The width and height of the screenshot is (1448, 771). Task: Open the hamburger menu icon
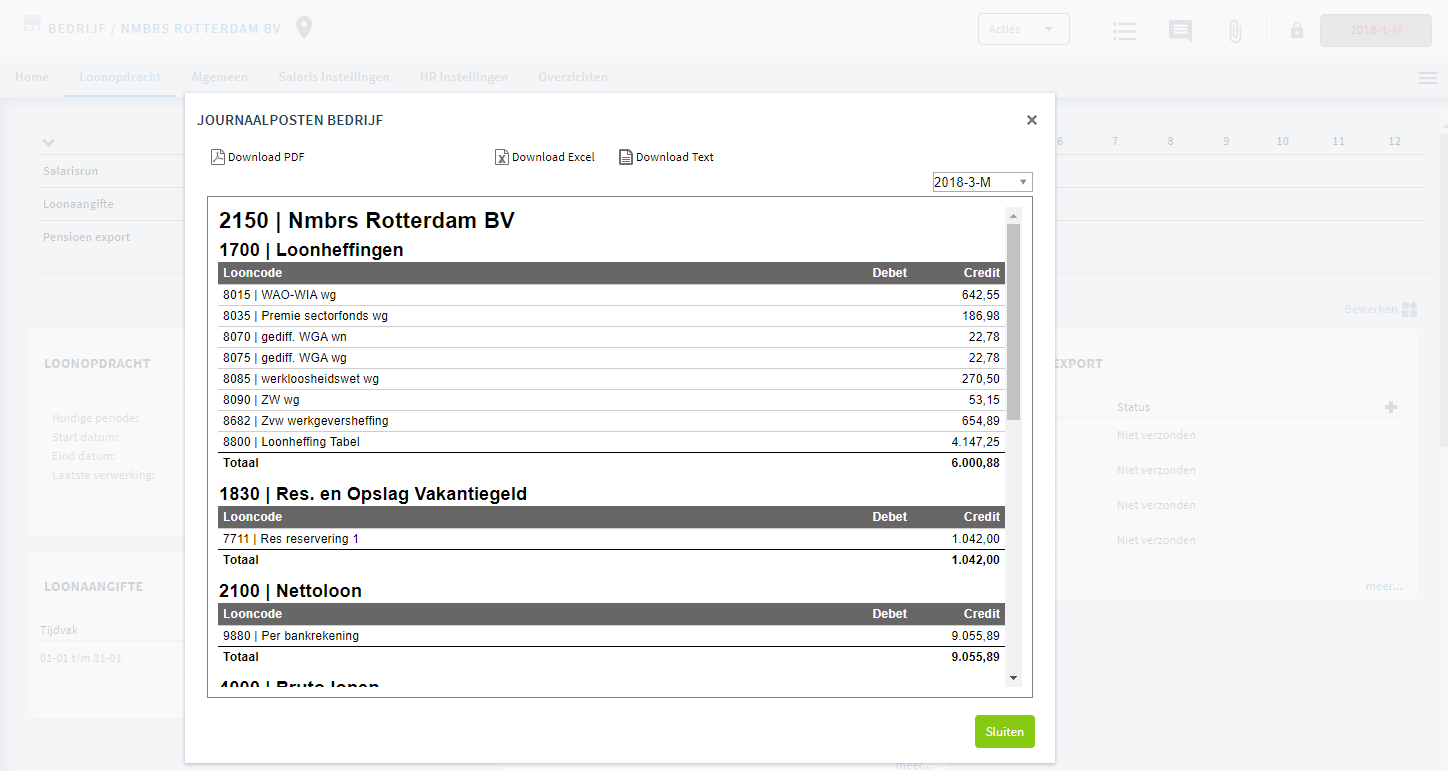1427,78
